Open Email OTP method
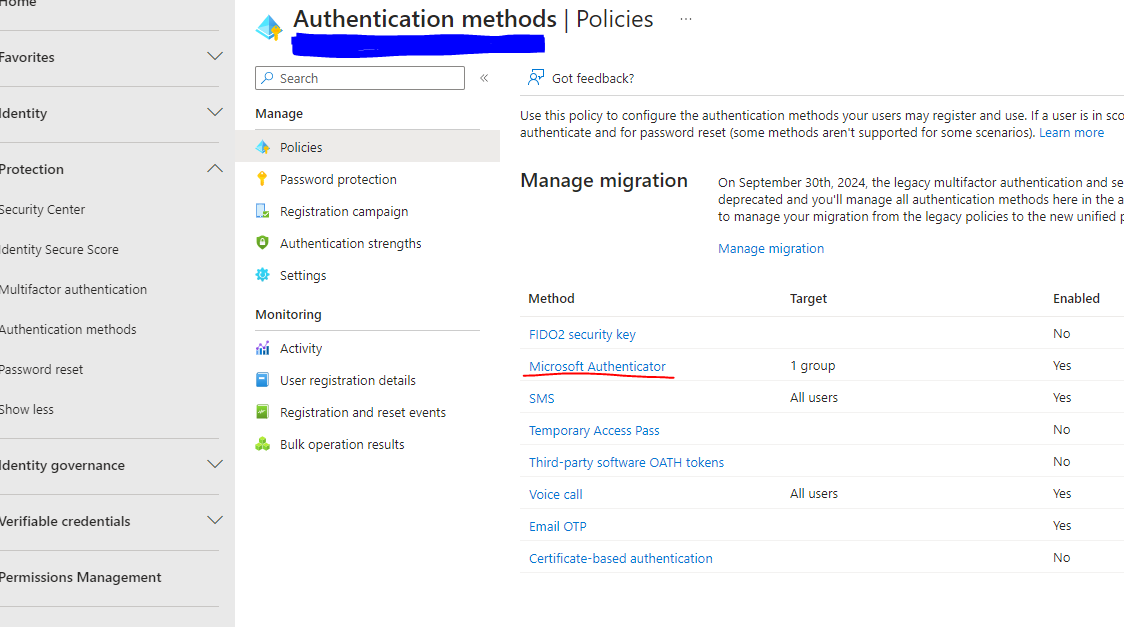Screen dimensions: 1124x627 pos(558,526)
